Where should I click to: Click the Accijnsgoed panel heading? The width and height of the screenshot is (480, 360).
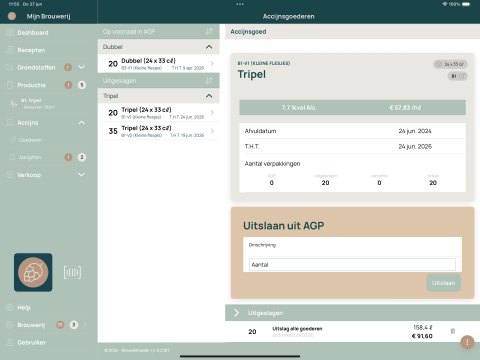click(248, 32)
